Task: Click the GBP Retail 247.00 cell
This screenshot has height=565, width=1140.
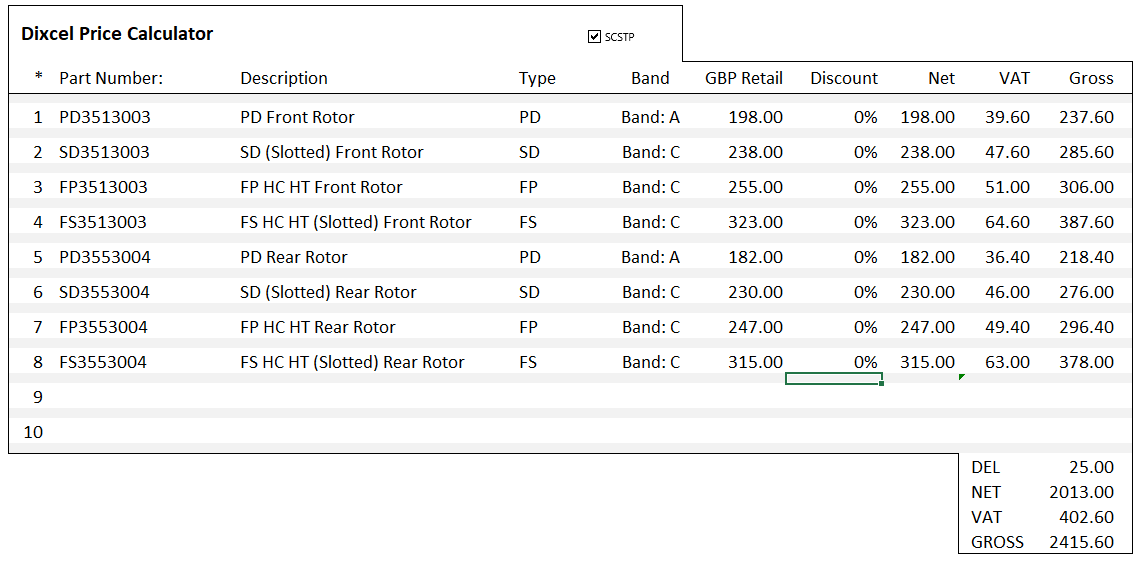Action: [x=755, y=327]
